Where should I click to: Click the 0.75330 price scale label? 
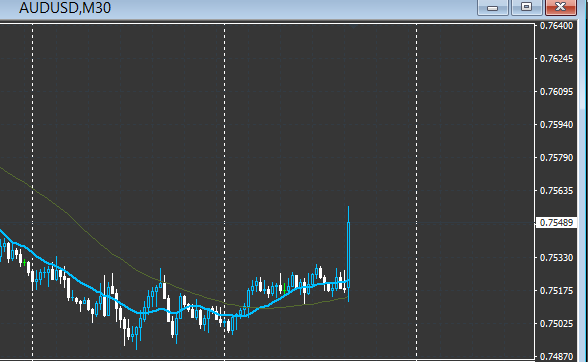coord(556,258)
